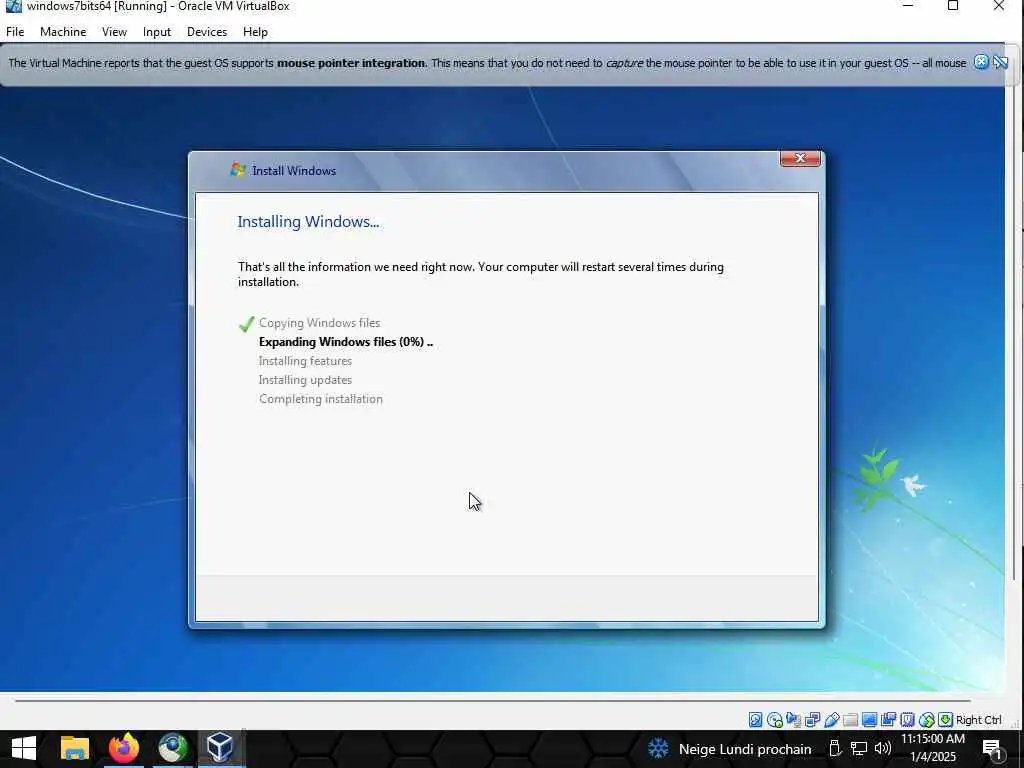The width and height of the screenshot is (1024, 768).
Task: Close the Install Windows dialog
Action: click(800, 158)
